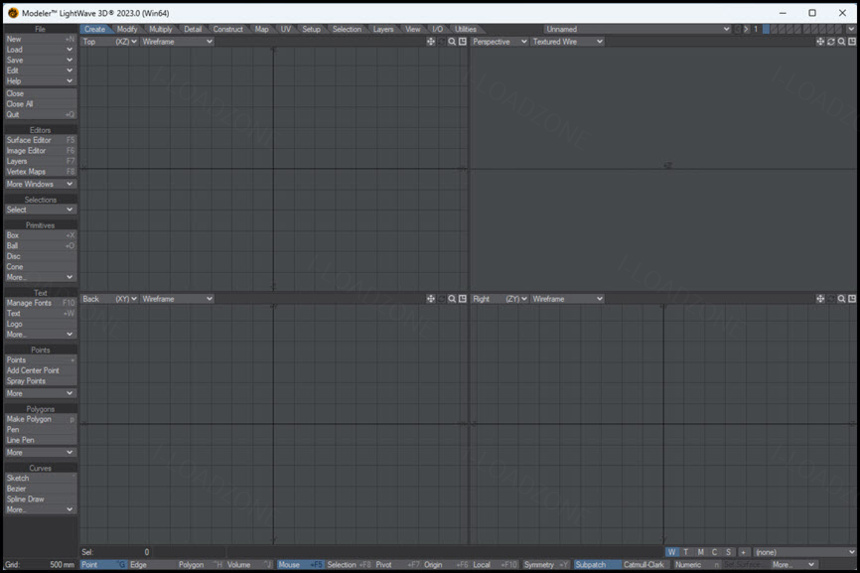This screenshot has height=573, width=860.
Task: Select the Spline Draw tool
Action: tap(40, 499)
